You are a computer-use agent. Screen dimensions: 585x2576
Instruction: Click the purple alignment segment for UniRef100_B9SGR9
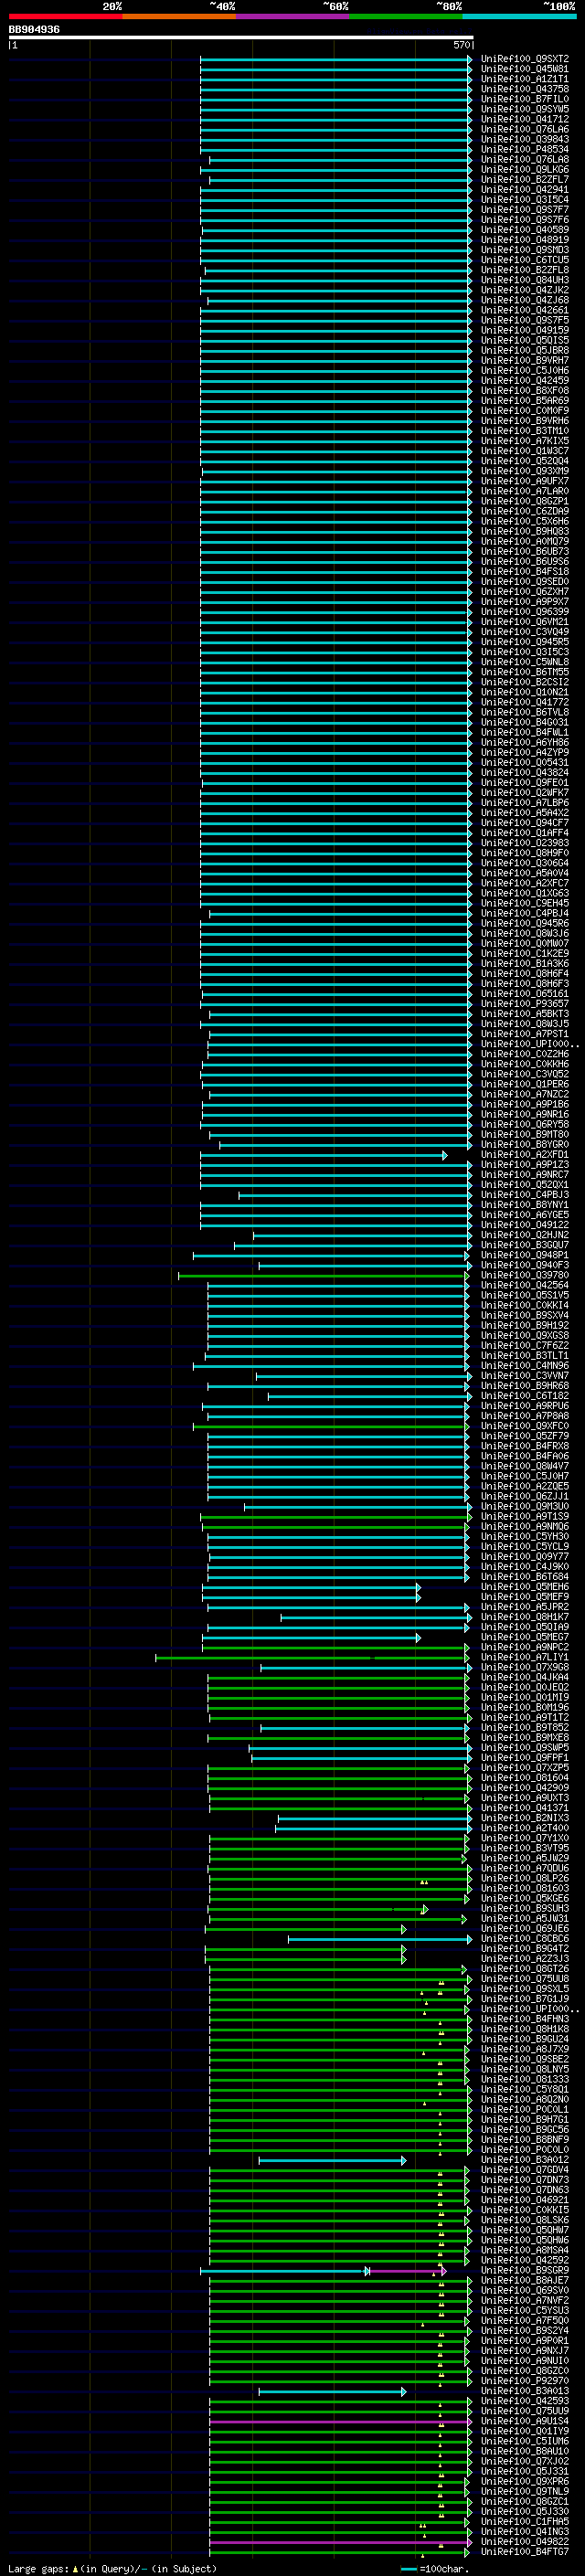(x=406, y=2271)
